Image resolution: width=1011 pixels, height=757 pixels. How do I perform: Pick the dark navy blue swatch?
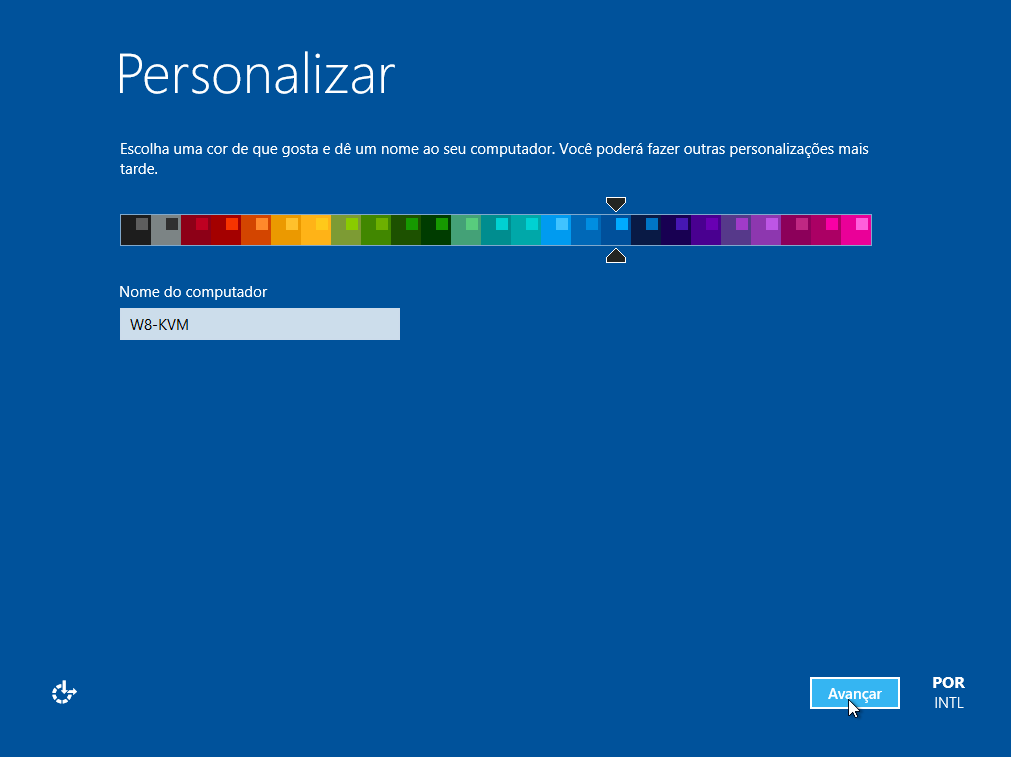(645, 230)
